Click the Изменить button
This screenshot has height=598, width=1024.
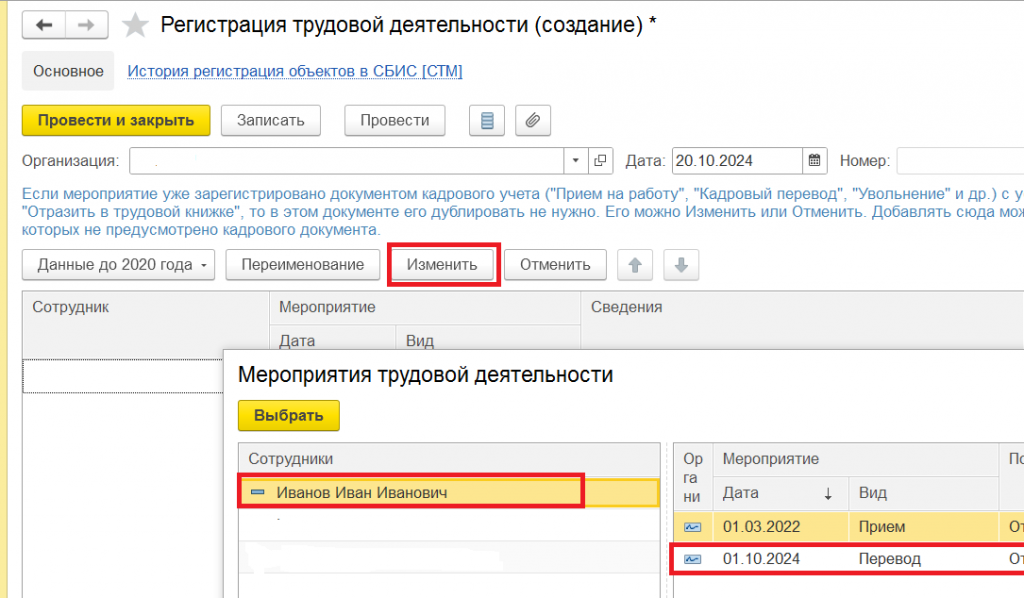coord(442,265)
